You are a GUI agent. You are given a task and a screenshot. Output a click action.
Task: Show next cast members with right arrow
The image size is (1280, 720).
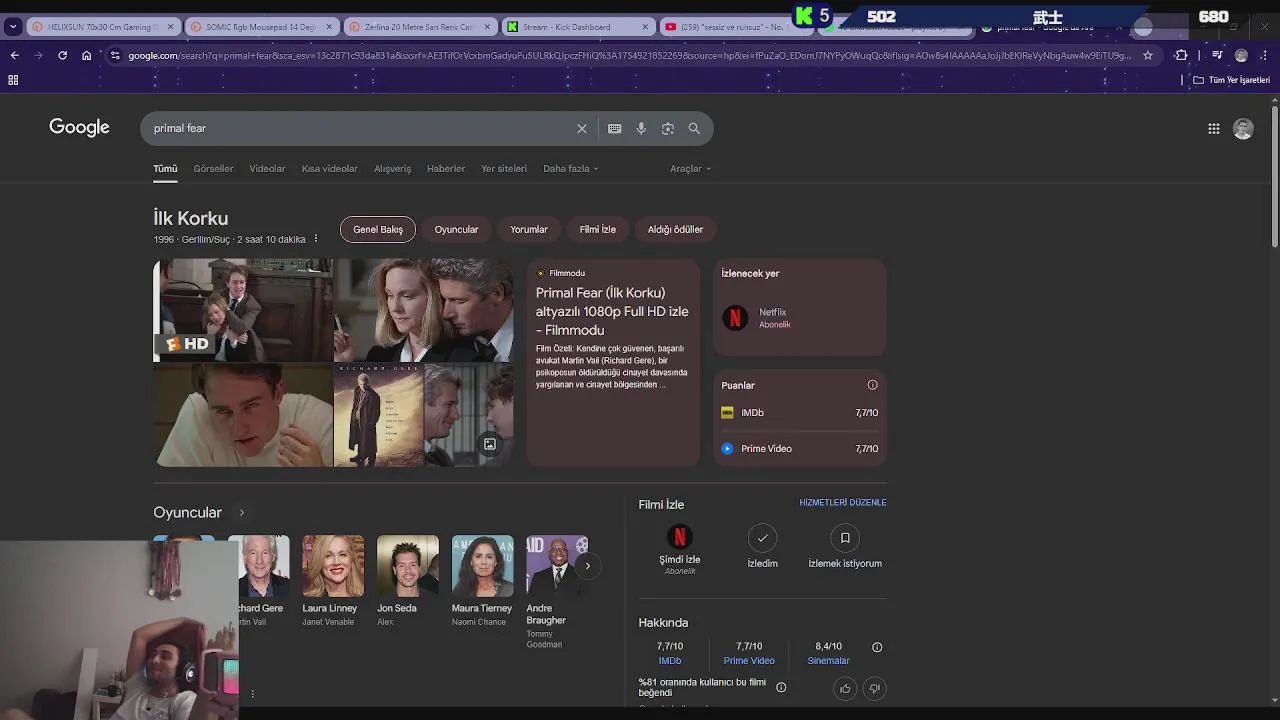pos(587,566)
